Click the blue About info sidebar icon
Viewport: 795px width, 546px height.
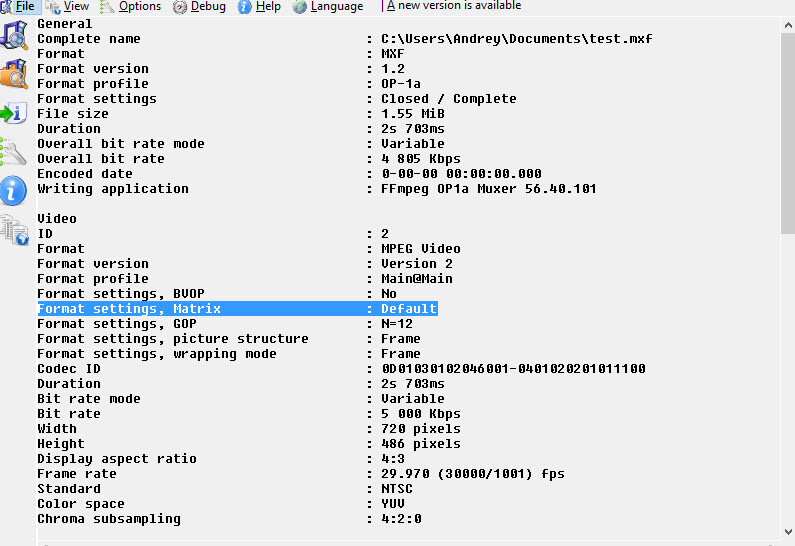(x=13, y=191)
